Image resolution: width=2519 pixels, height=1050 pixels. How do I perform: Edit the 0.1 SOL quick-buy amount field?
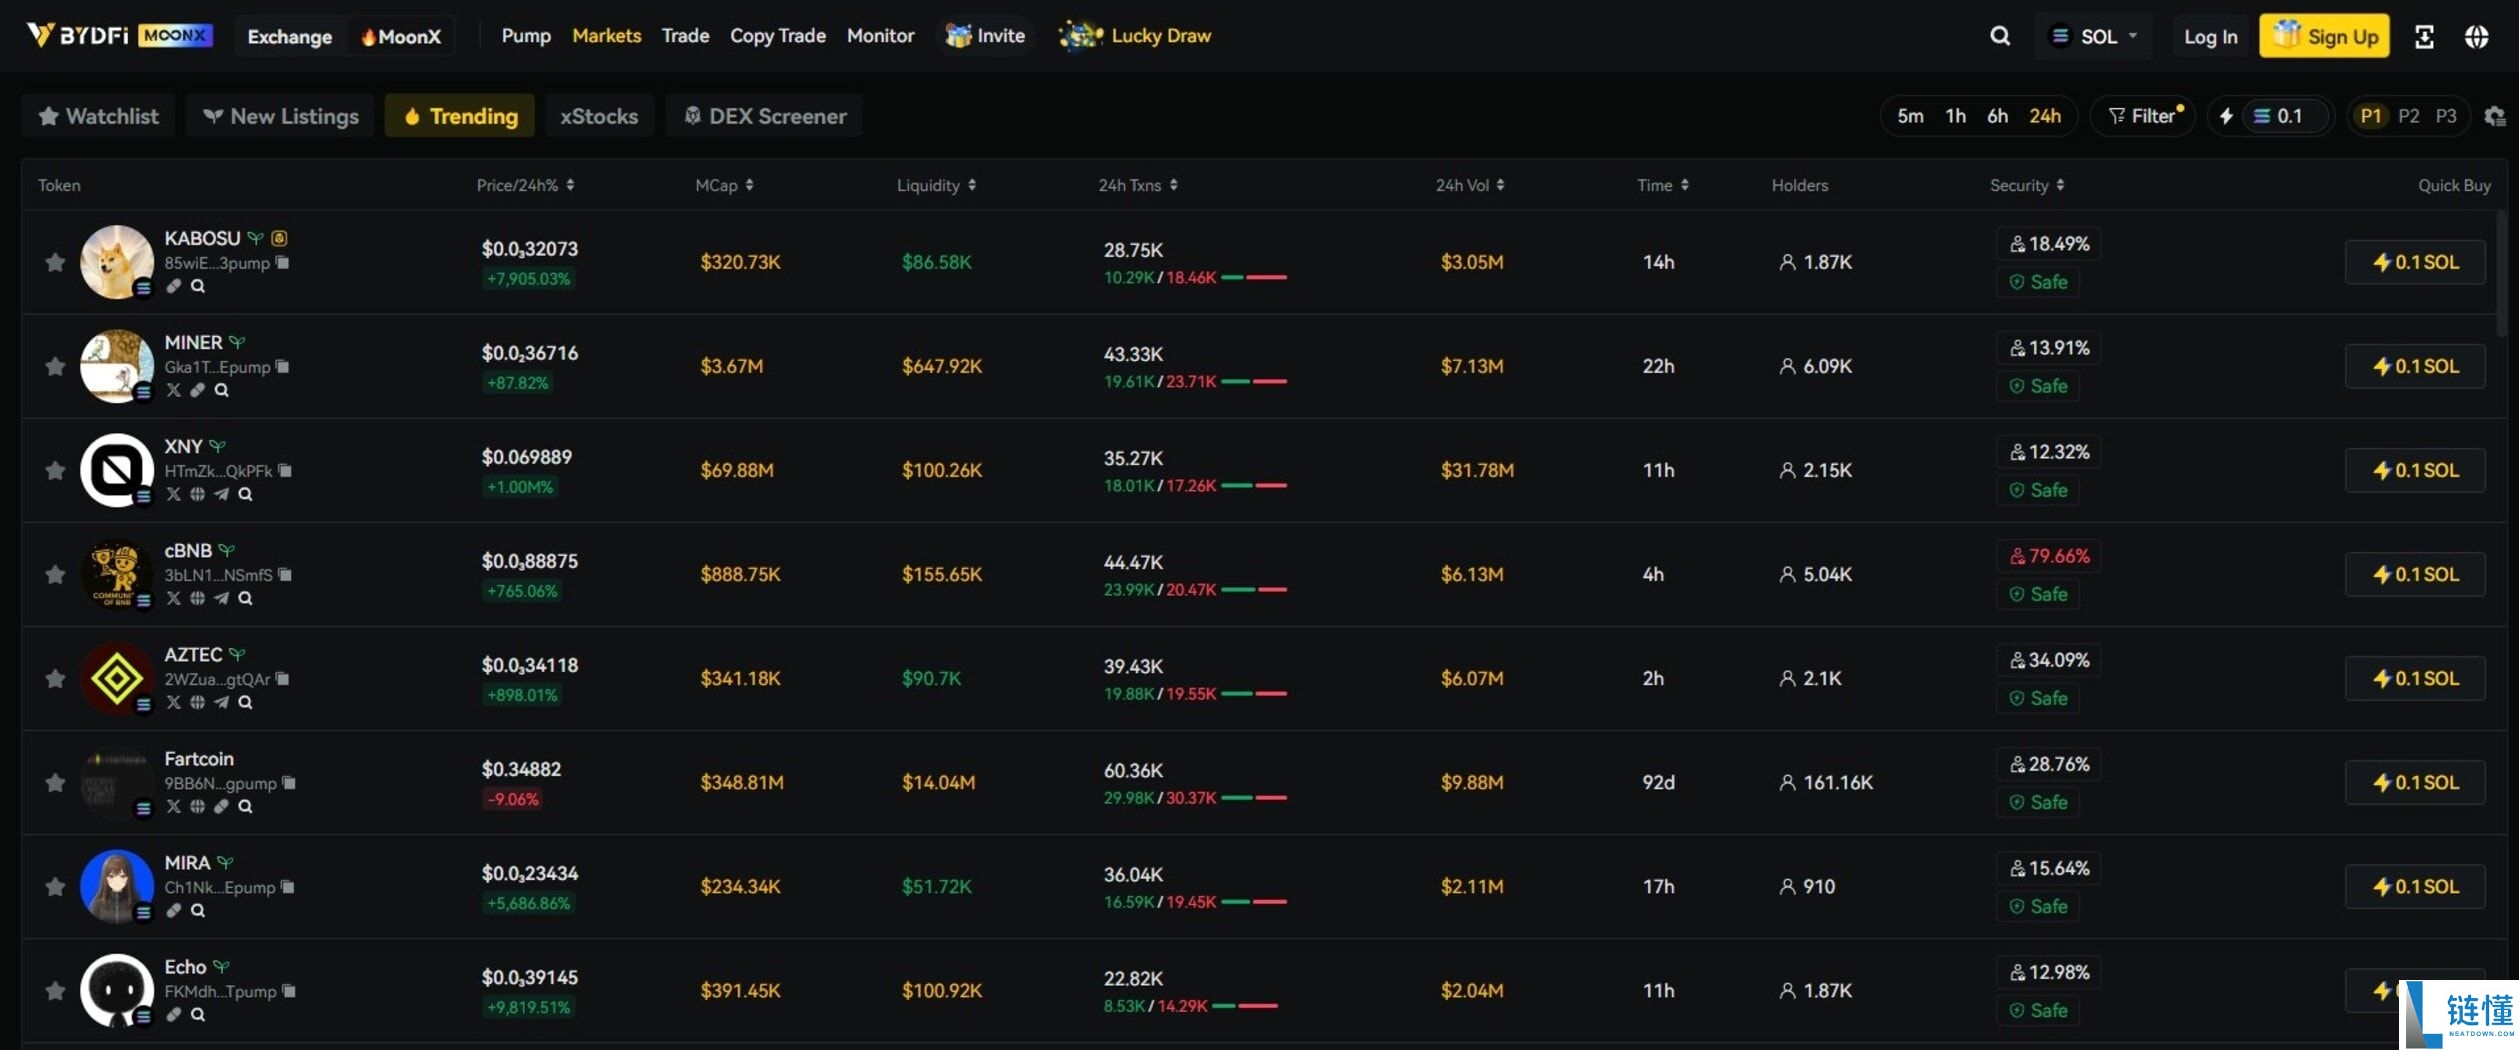coord(2286,116)
